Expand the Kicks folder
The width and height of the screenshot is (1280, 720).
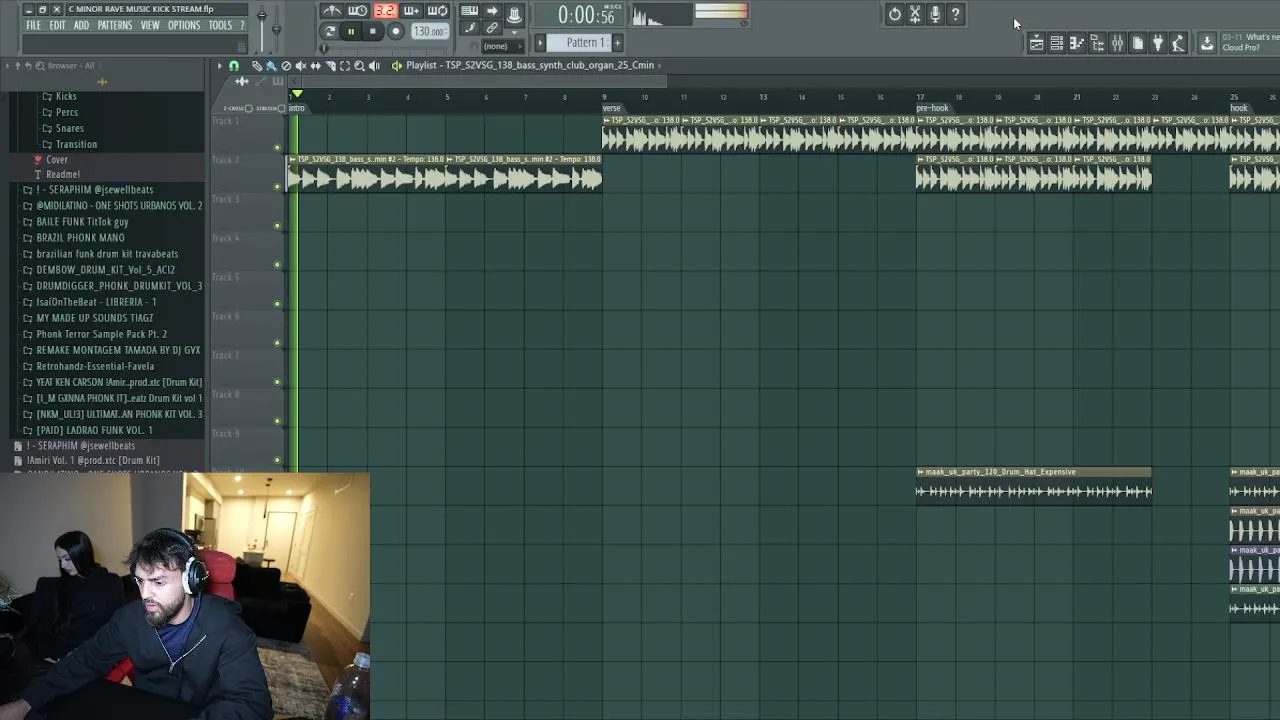[x=66, y=96]
